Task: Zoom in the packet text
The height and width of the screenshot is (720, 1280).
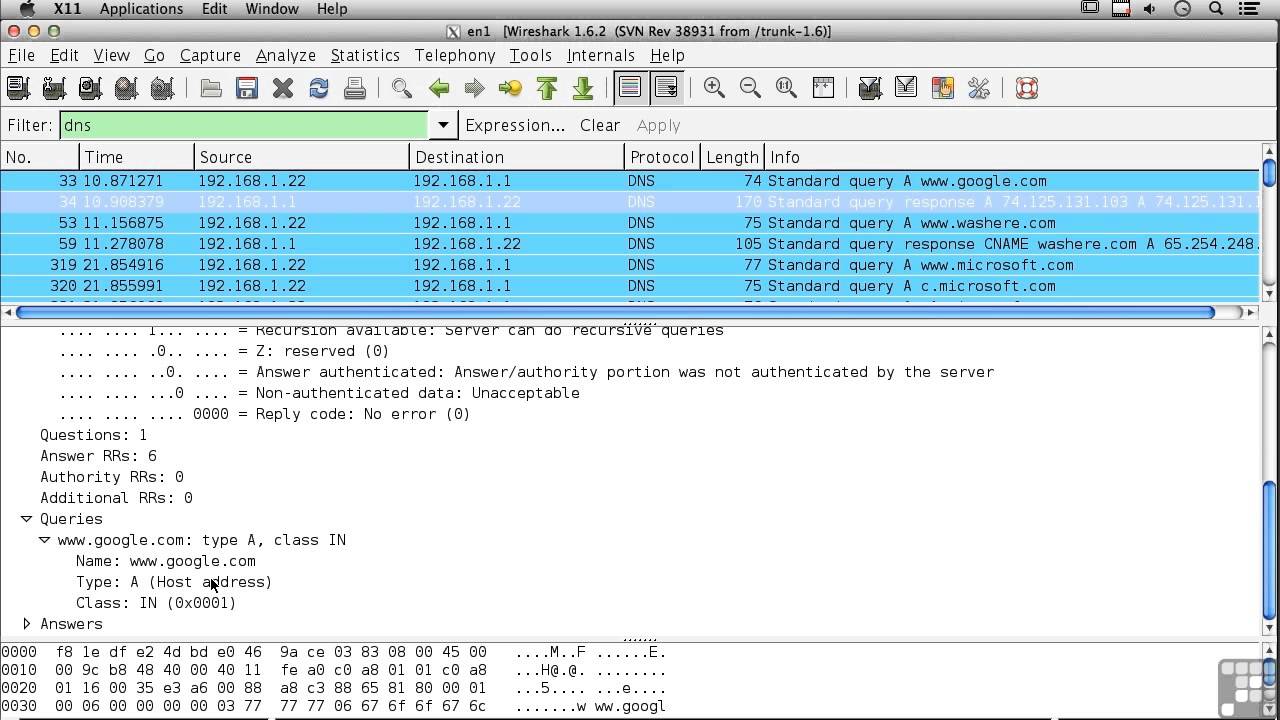Action: point(714,88)
